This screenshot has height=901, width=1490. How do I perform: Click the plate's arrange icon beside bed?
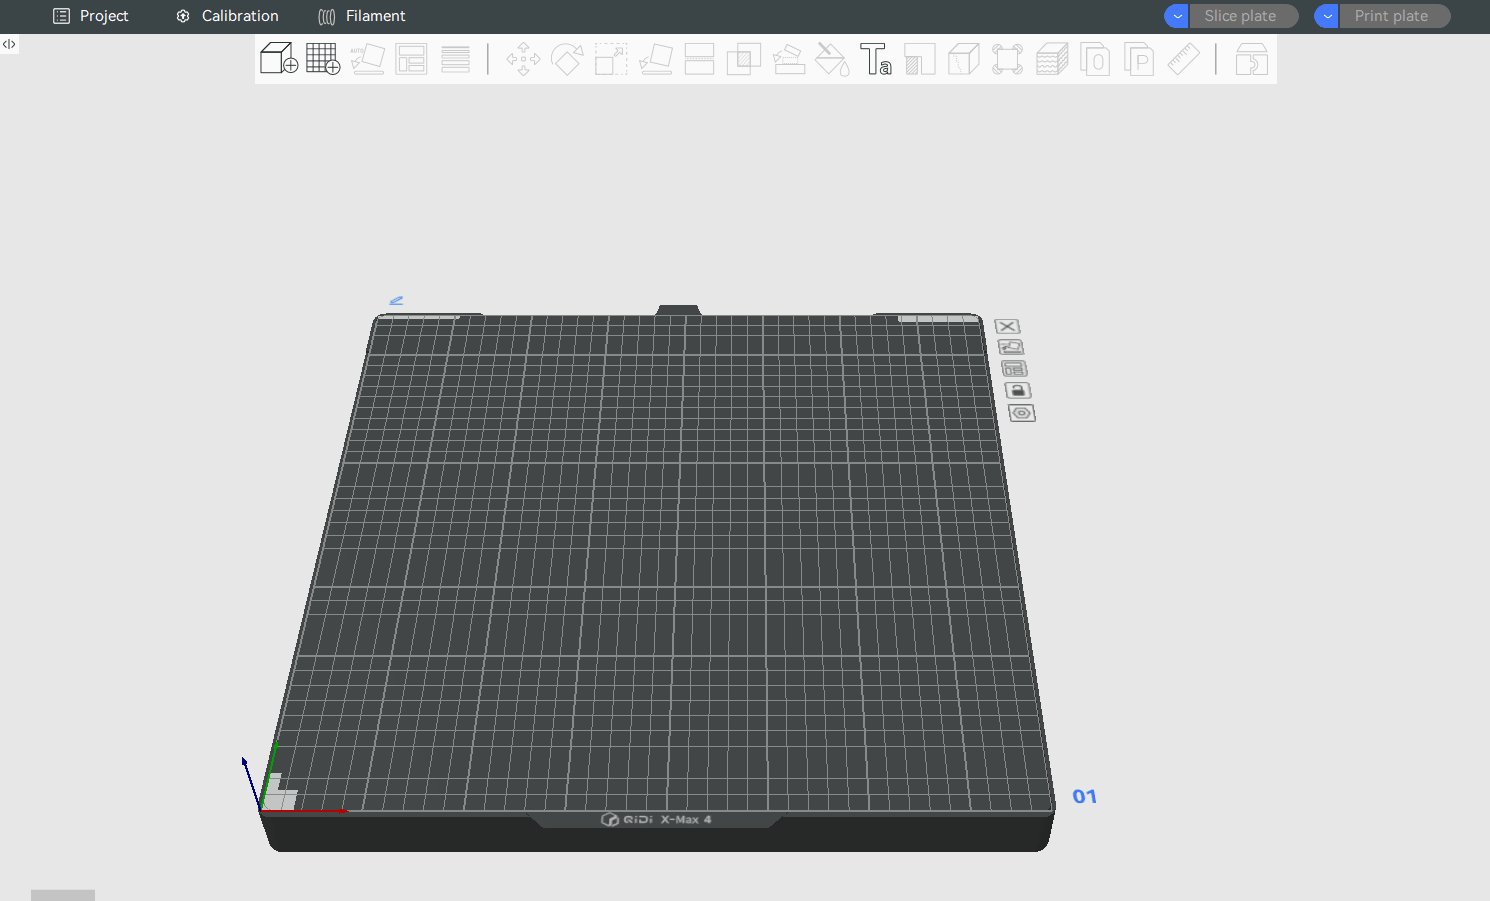click(x=1014, y=369)
